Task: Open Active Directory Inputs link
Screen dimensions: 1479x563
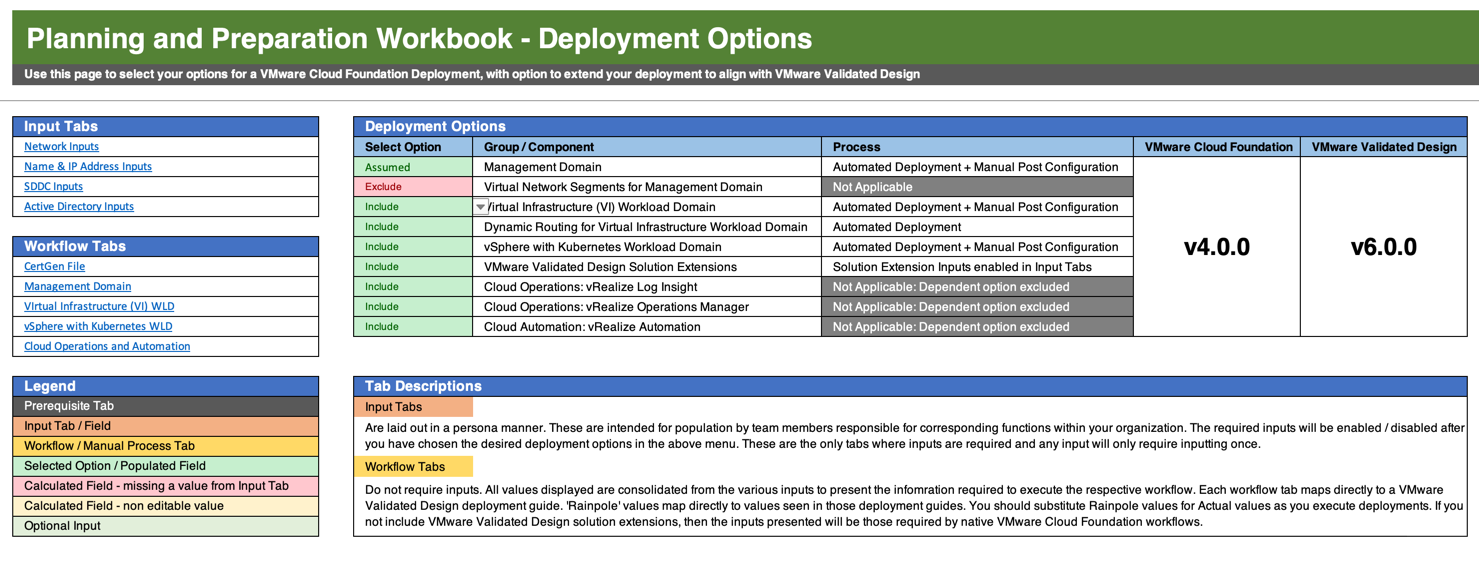Action: 79,207
